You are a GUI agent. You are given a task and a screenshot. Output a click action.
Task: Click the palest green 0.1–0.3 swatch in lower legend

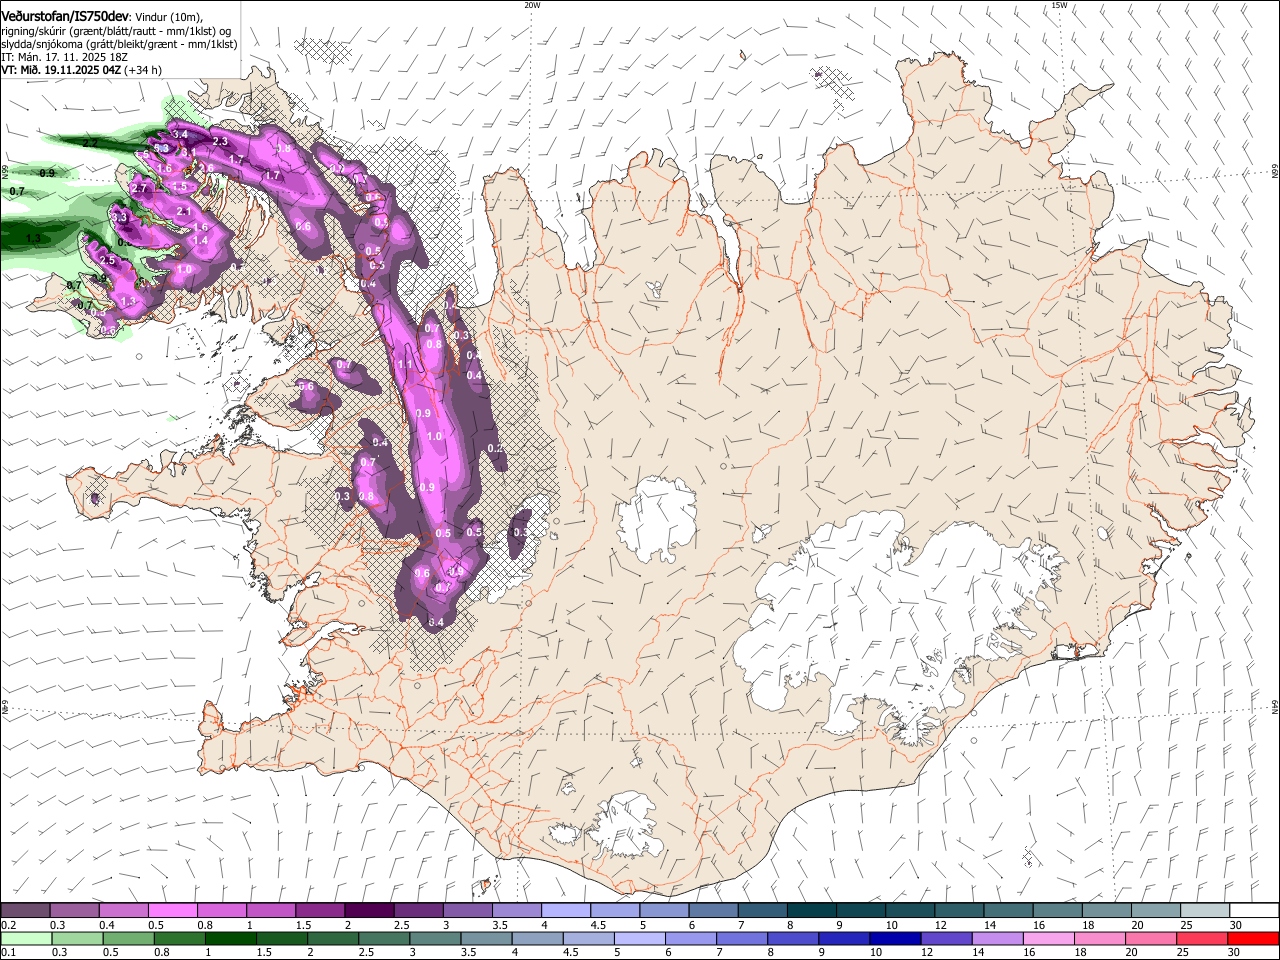click(26, 938)
